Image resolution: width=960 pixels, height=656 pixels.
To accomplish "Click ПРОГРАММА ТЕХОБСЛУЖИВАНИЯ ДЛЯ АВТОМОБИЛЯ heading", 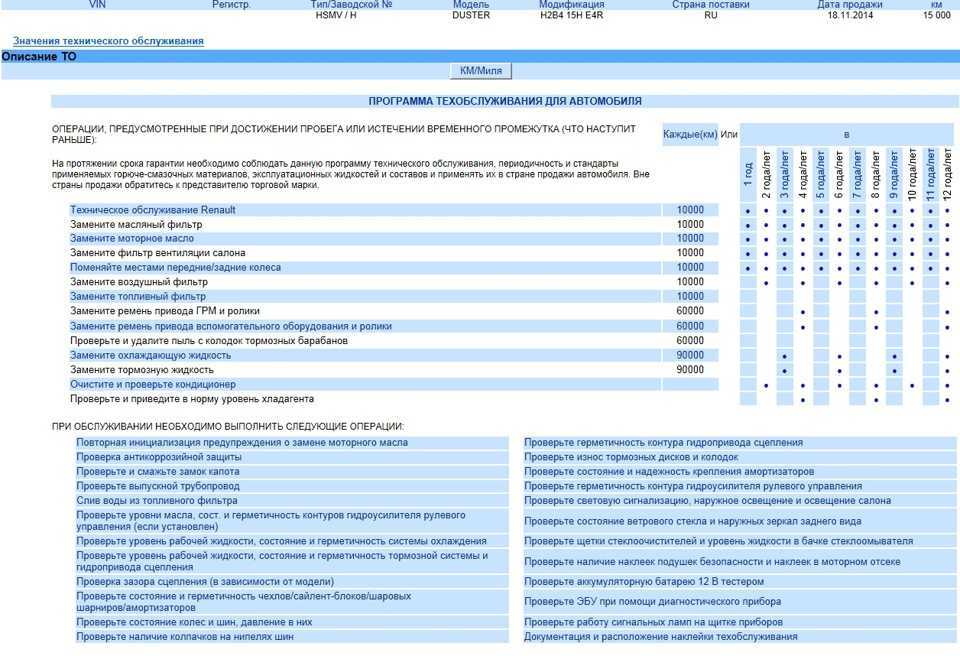I will coord(504,101).
